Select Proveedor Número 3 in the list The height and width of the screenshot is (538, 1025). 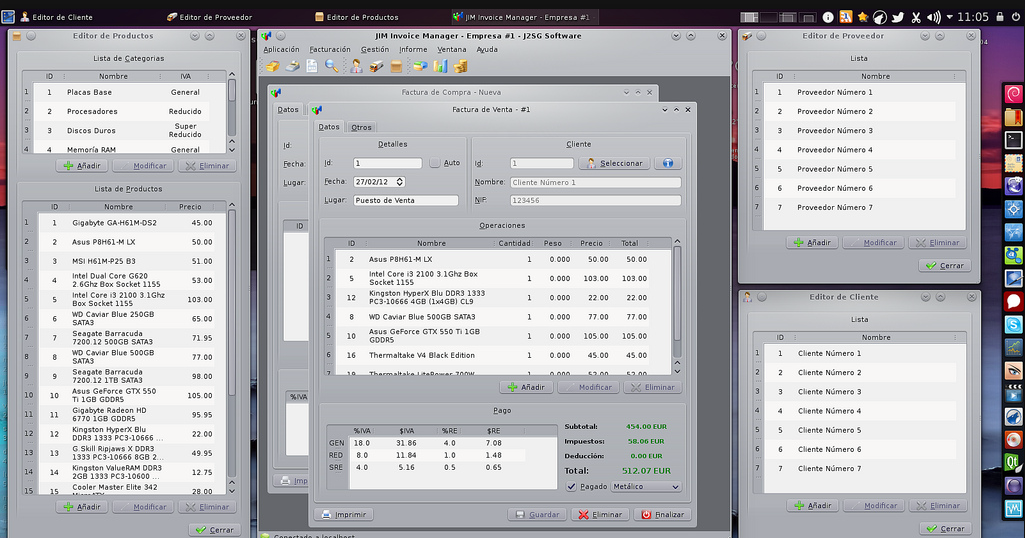pos(834,131)
